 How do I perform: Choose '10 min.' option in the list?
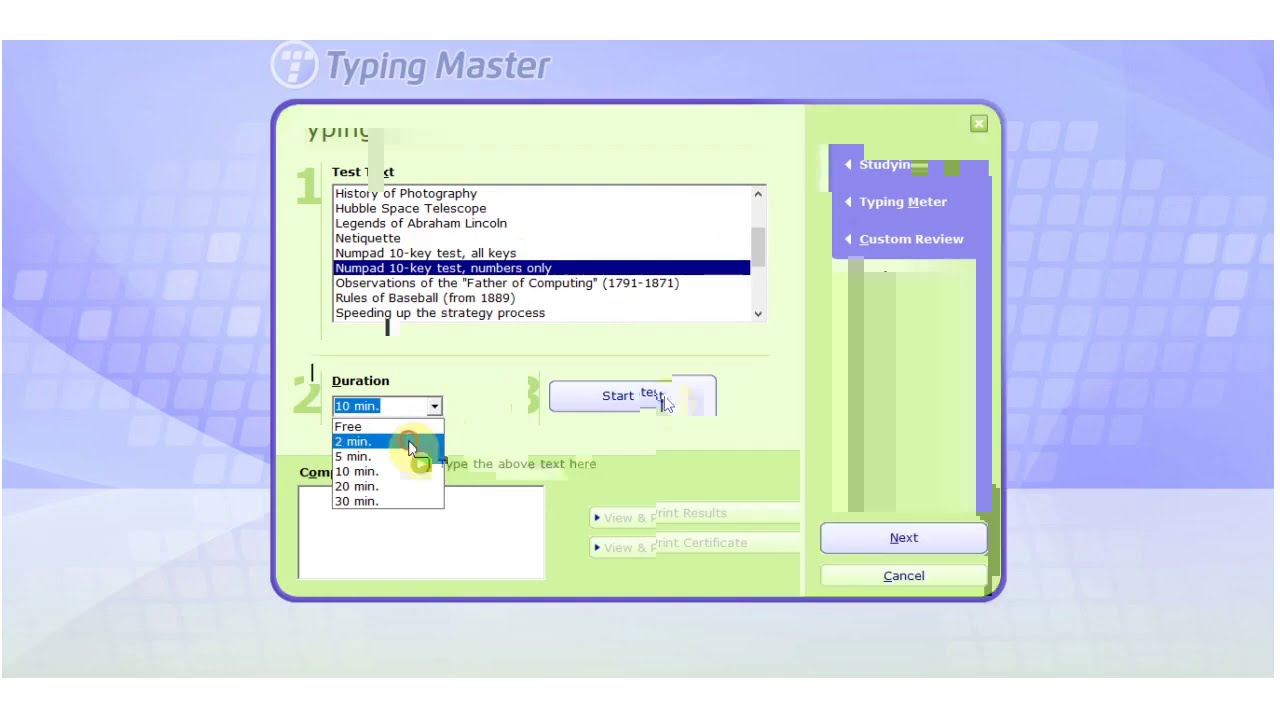pos(388,471)
